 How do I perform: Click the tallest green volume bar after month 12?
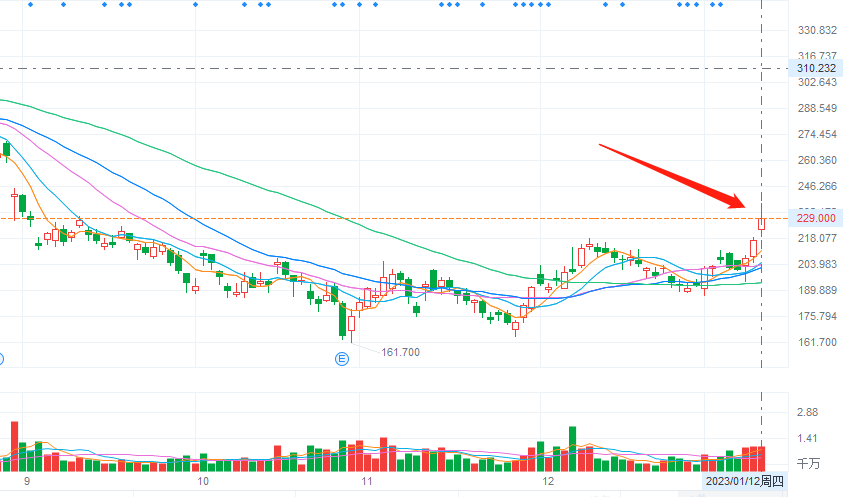pyautogui.click(x=573, y=449)
